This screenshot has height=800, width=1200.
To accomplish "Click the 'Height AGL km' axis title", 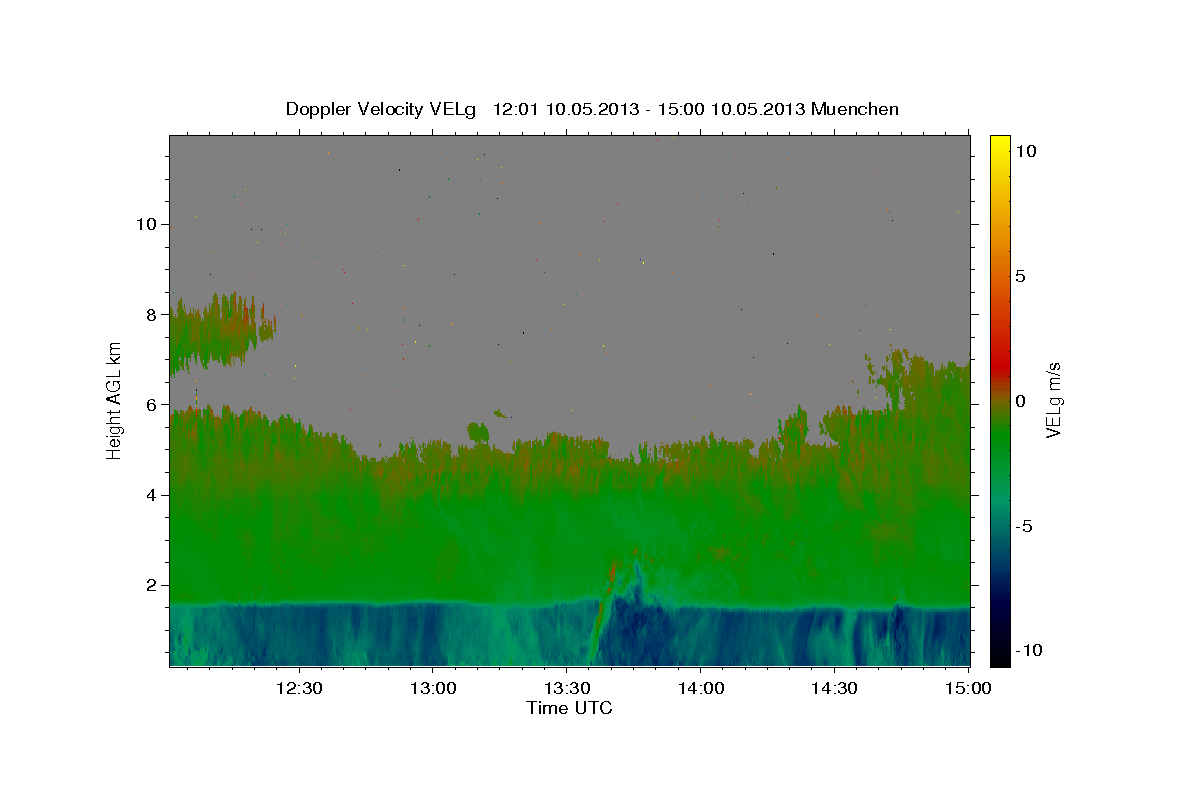I will [115, 400].
